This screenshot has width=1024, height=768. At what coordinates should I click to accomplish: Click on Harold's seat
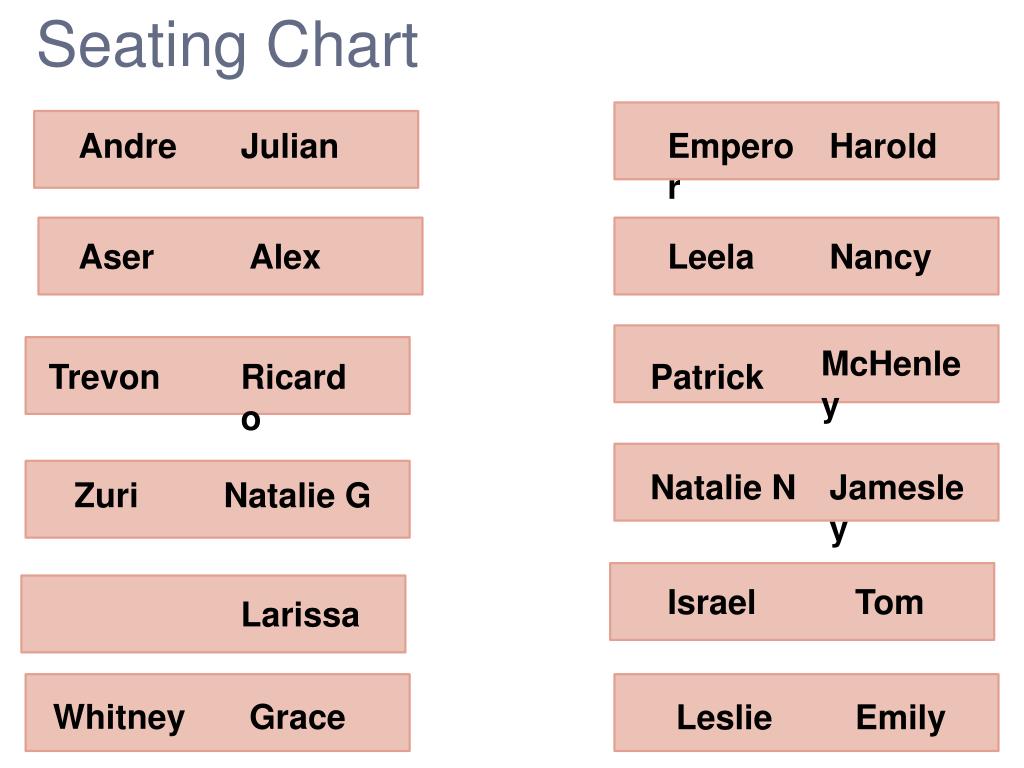883,146
